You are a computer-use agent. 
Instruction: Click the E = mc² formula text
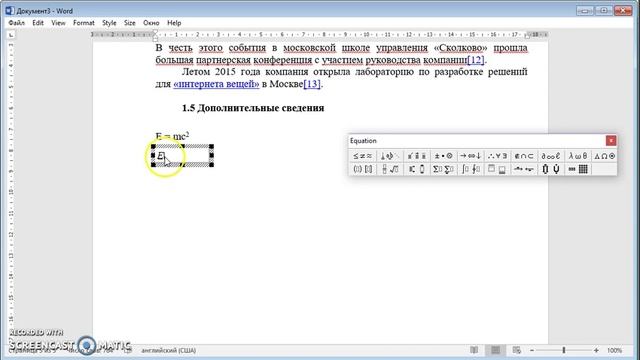tap(172, 136)
